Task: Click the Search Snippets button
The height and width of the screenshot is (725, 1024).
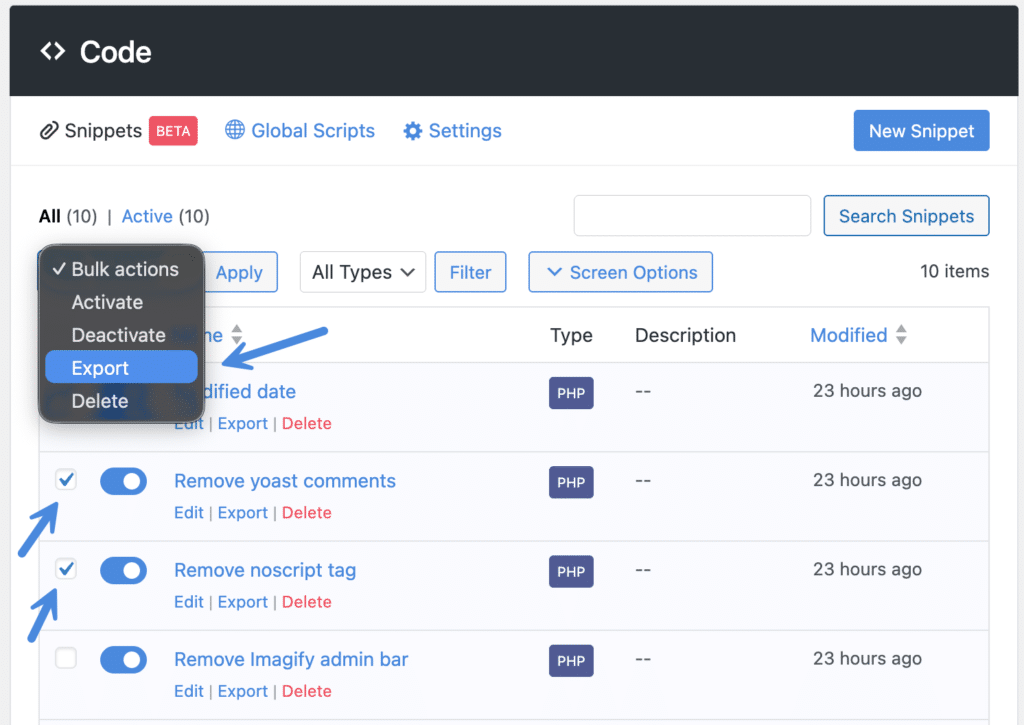Action: tap(905, 215)
